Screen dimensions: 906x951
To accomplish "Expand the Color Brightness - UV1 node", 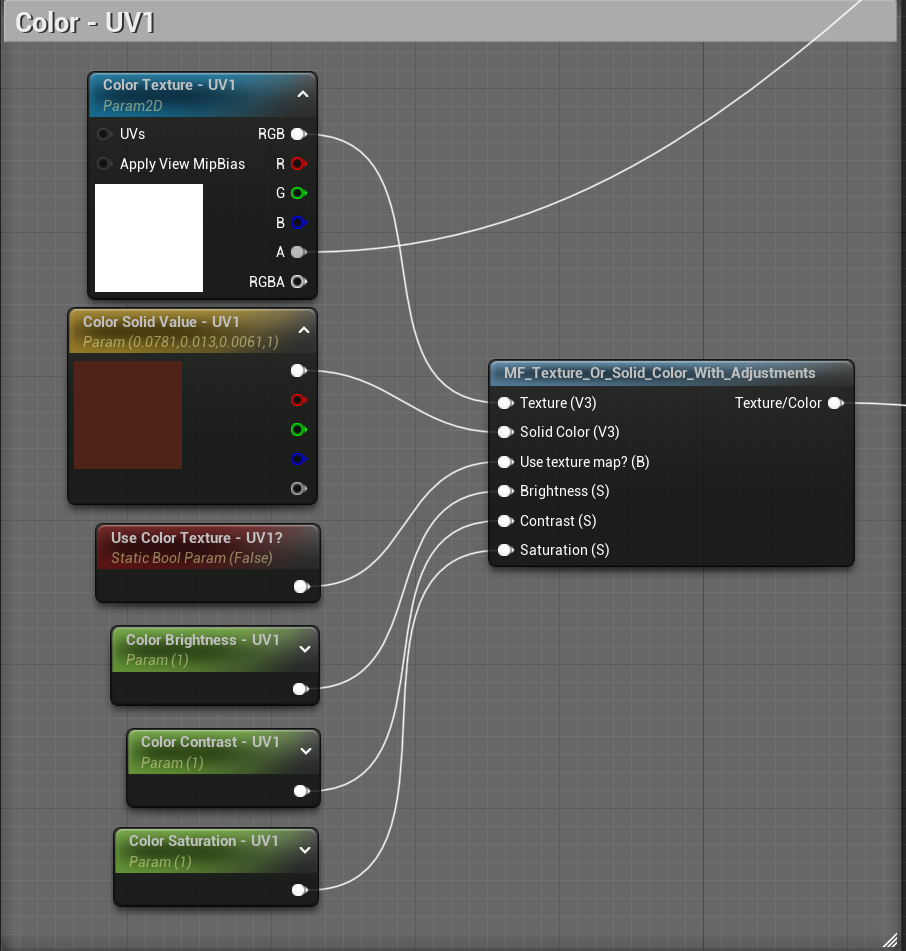I will 306,649.
